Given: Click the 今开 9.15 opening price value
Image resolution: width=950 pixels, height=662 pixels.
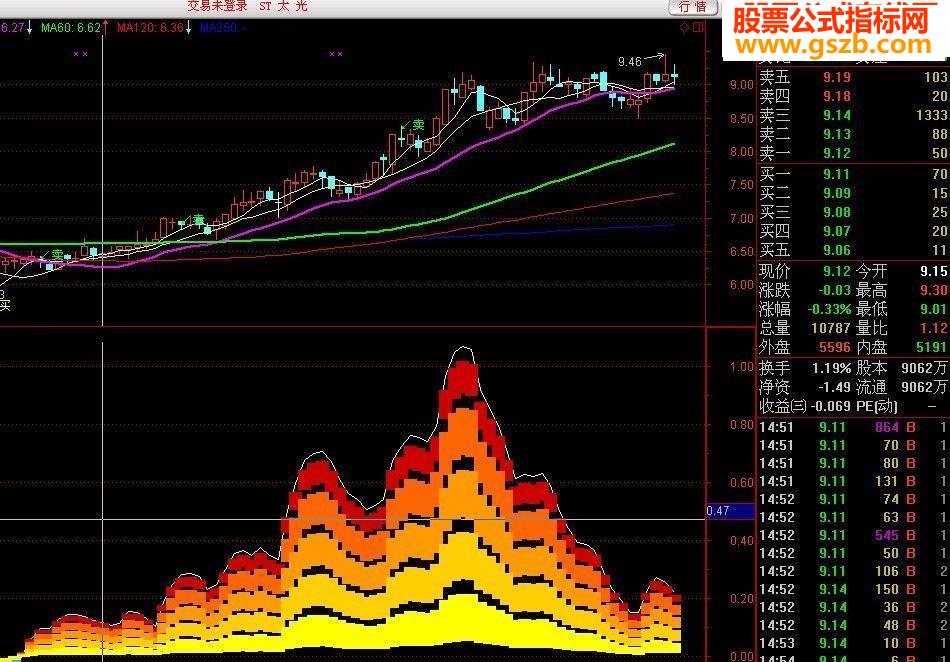Looking at the screenshot, I should 933,271.
